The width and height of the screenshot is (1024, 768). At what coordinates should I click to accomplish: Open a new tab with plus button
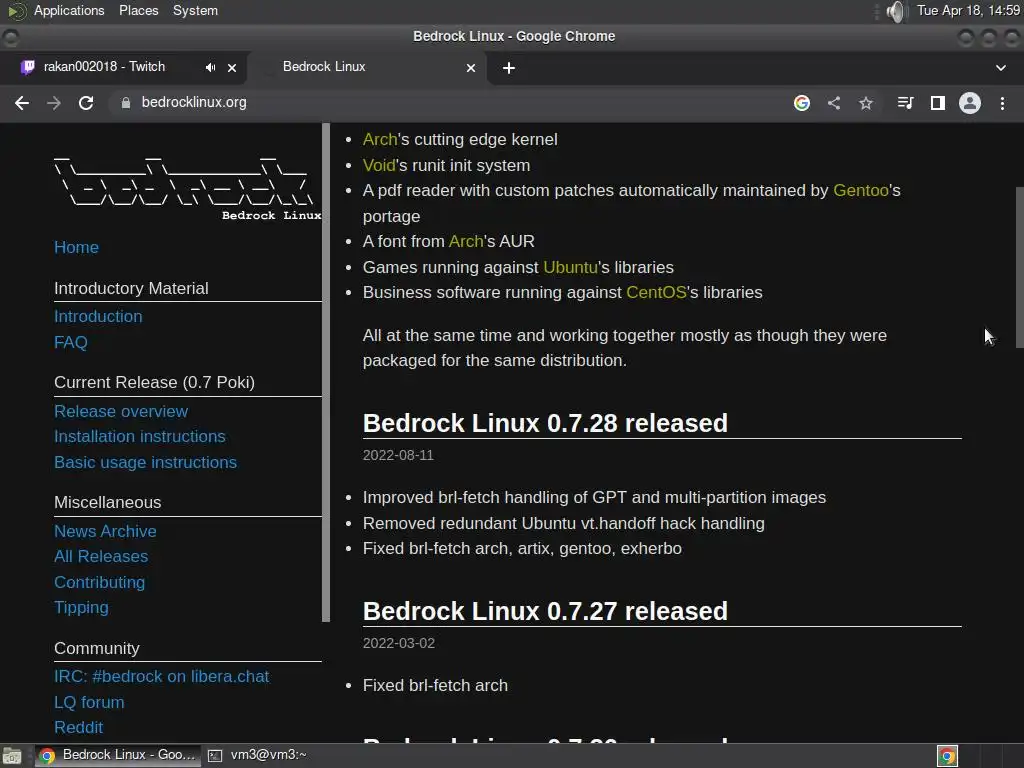click(509, 68)
